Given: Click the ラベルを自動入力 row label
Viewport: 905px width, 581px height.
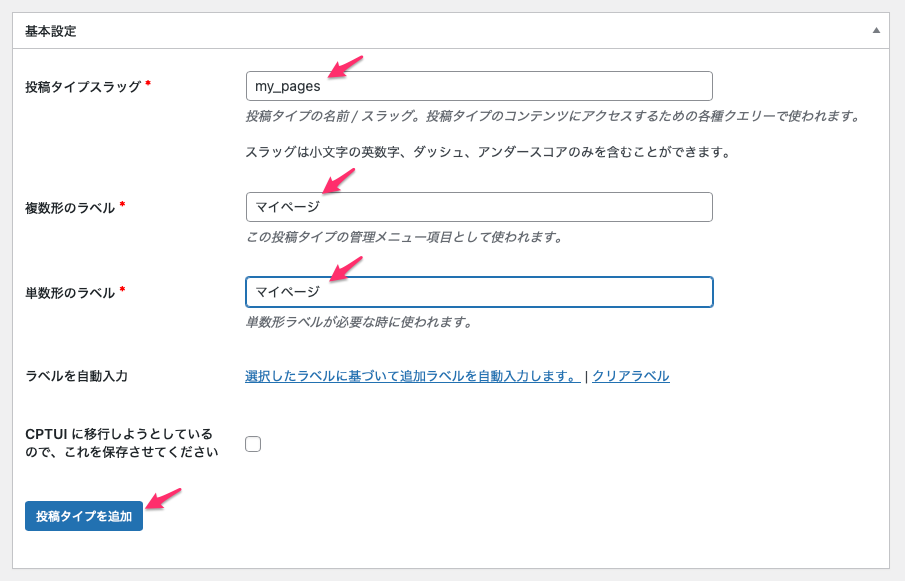Looking at the screenshot, I should 76,376.
